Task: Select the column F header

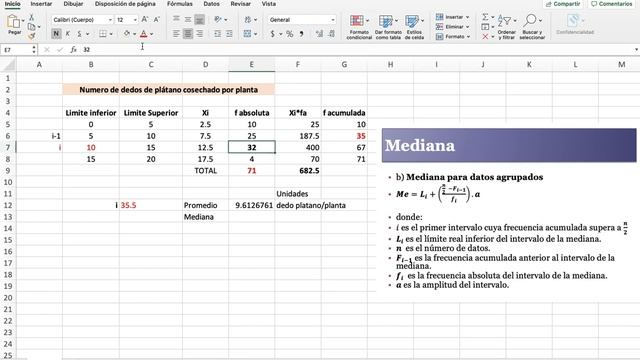Action: 298,64
